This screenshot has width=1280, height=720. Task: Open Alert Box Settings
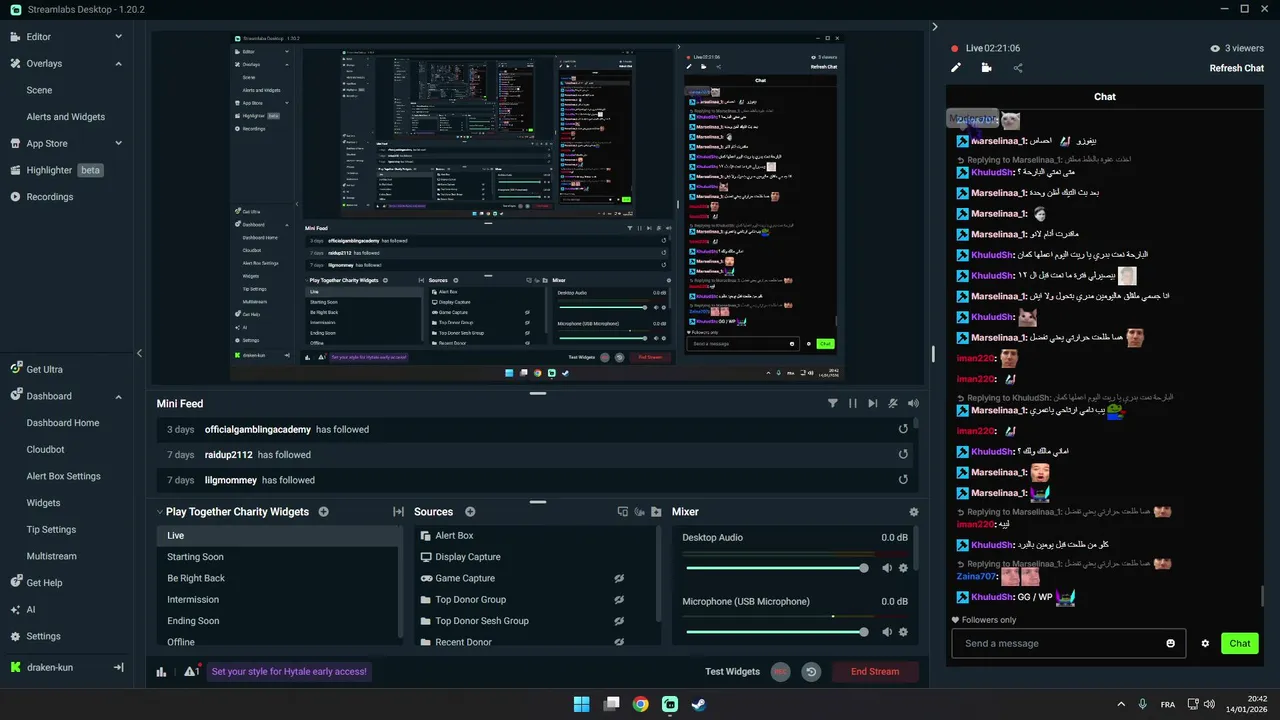point(63,476)
